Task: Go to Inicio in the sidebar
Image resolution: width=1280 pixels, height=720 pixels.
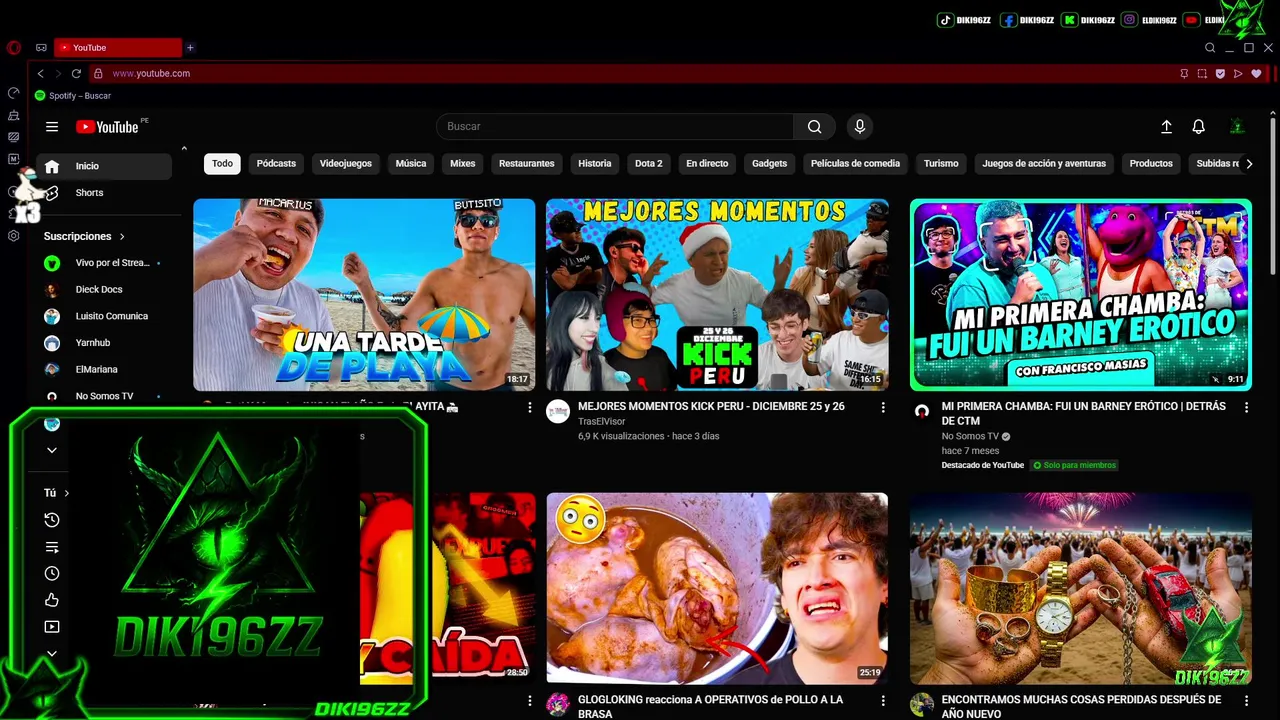Action: [x=104, y=166]
